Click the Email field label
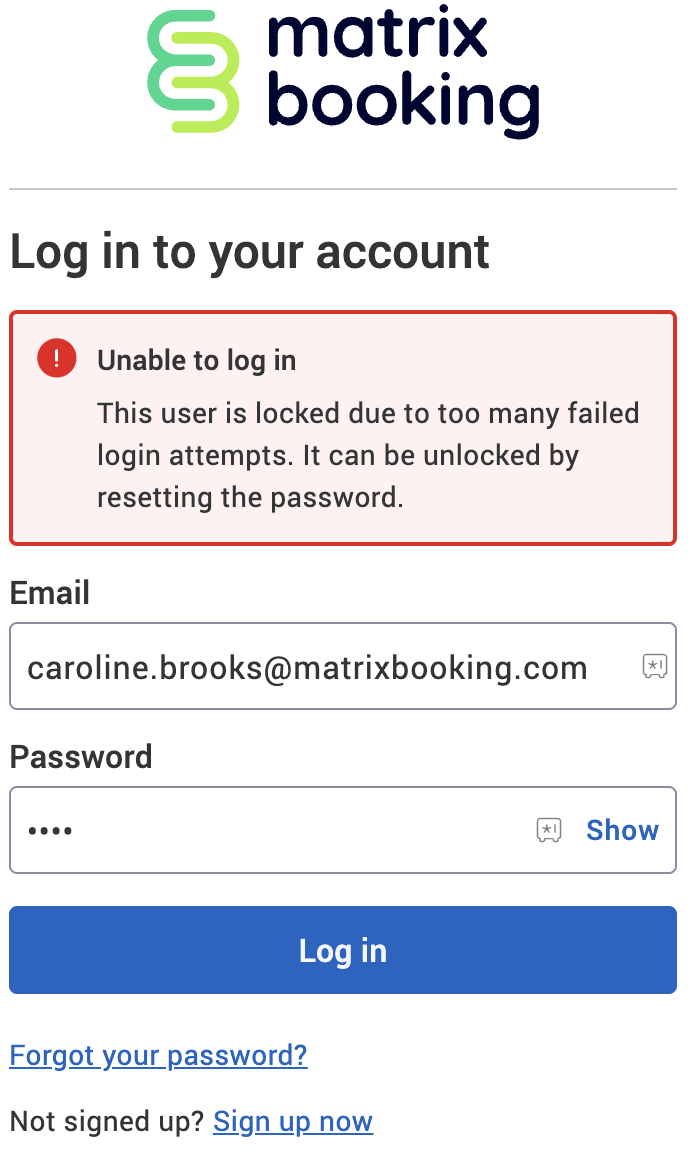 (x=49, y=592)
